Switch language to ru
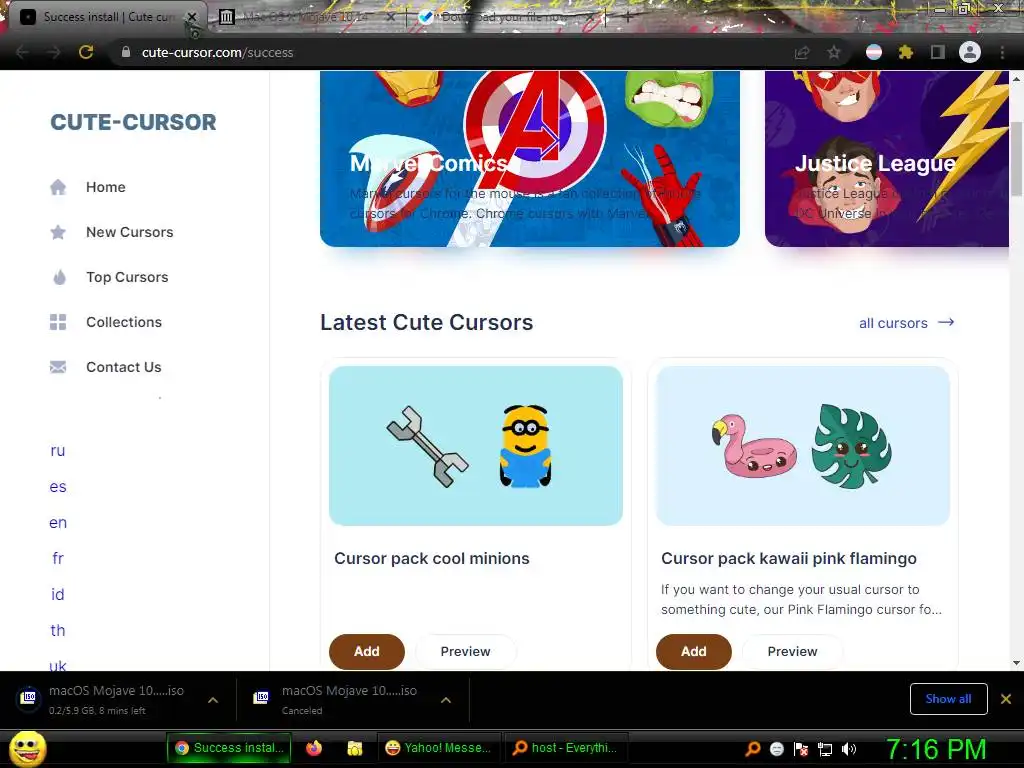 click(57, 451)
